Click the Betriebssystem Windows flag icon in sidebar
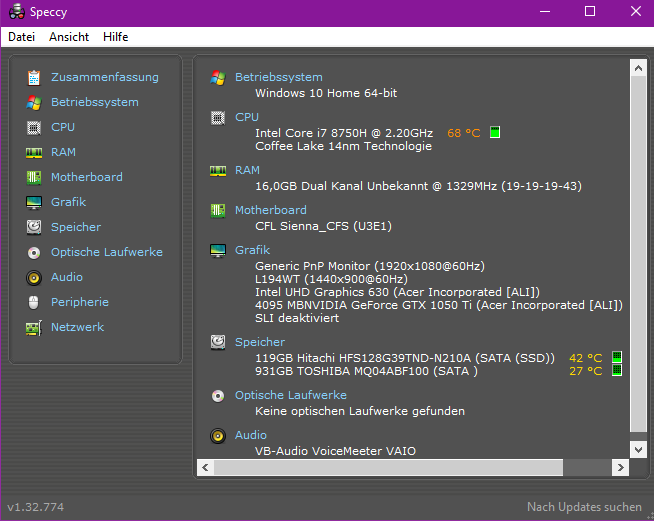 34,103
